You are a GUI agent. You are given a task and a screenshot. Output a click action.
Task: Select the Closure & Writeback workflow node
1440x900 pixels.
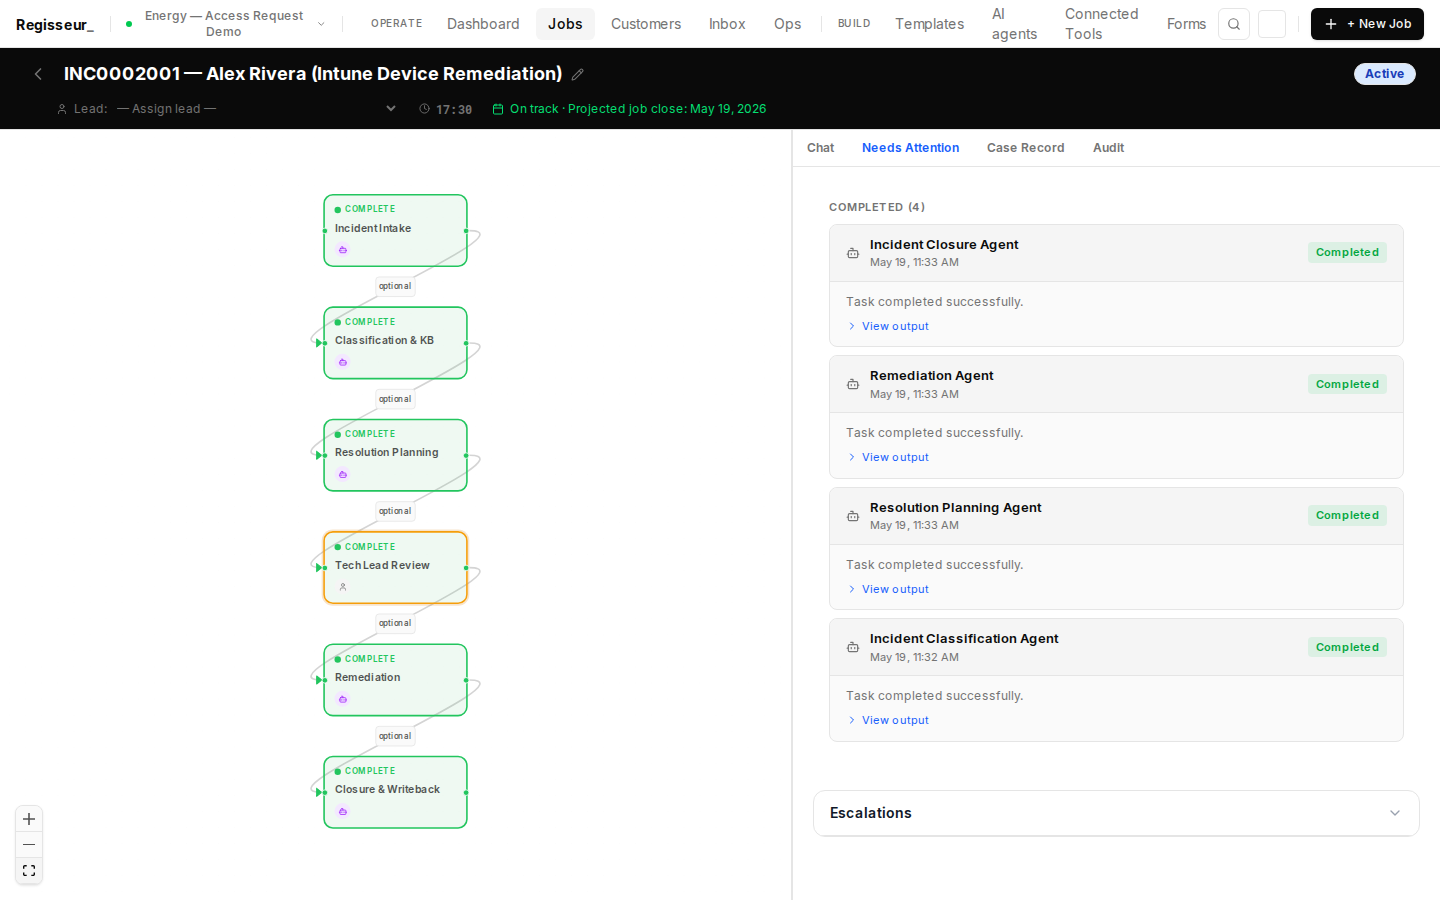(395, 792)
